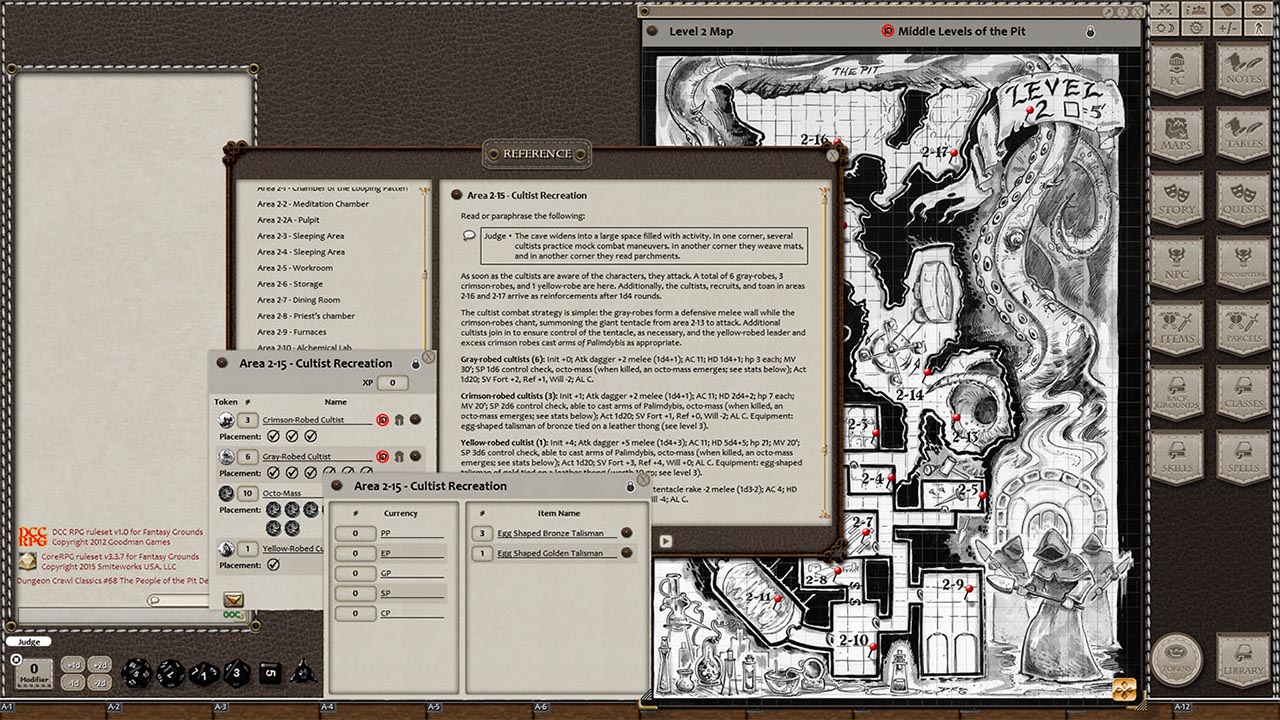
Task: Open Egg Shaped Bronze Talisman item link
Action: 552,534
